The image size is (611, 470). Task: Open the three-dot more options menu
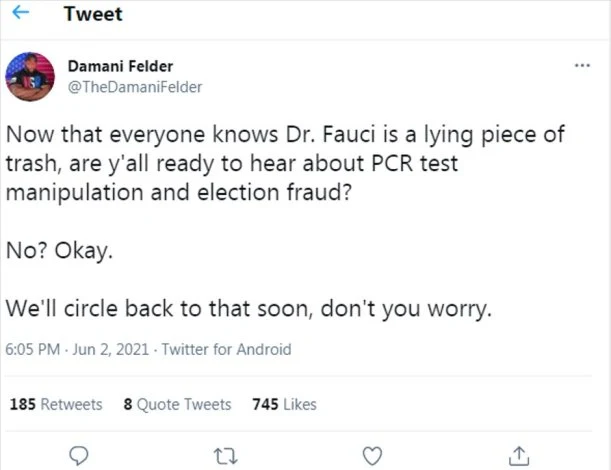click(583, 67)
